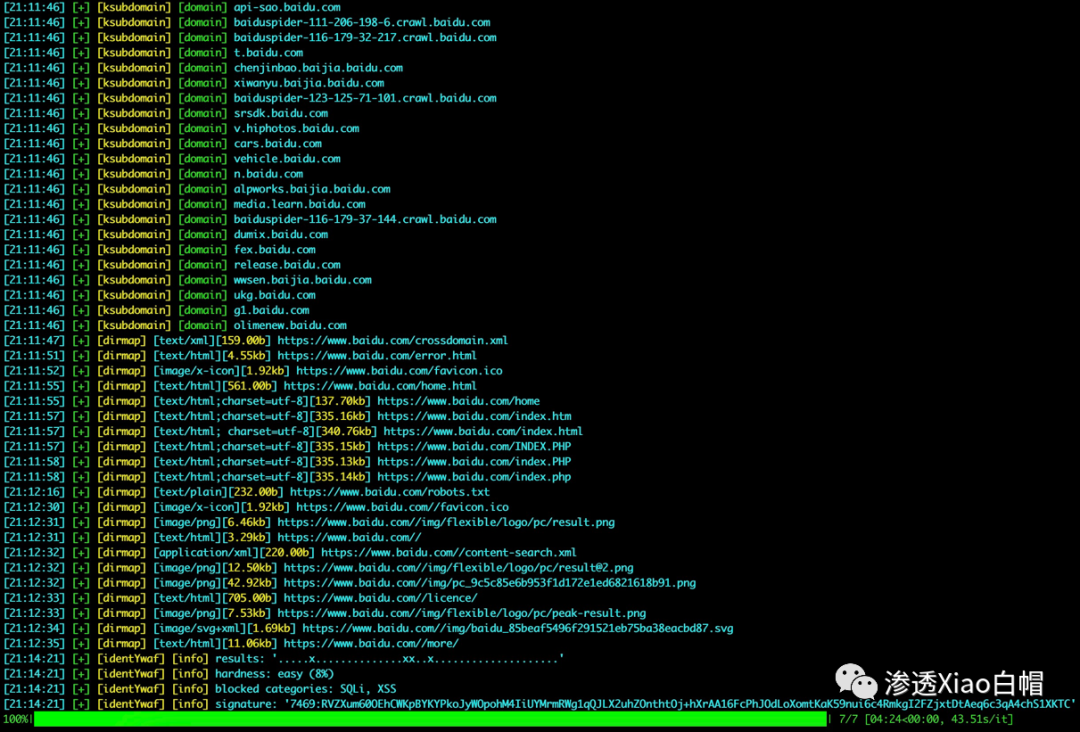Open the www.baidu.com/index.htm URL
Image resolution: width=1080 pixels, height=732 pixels.
coord(474,416)
